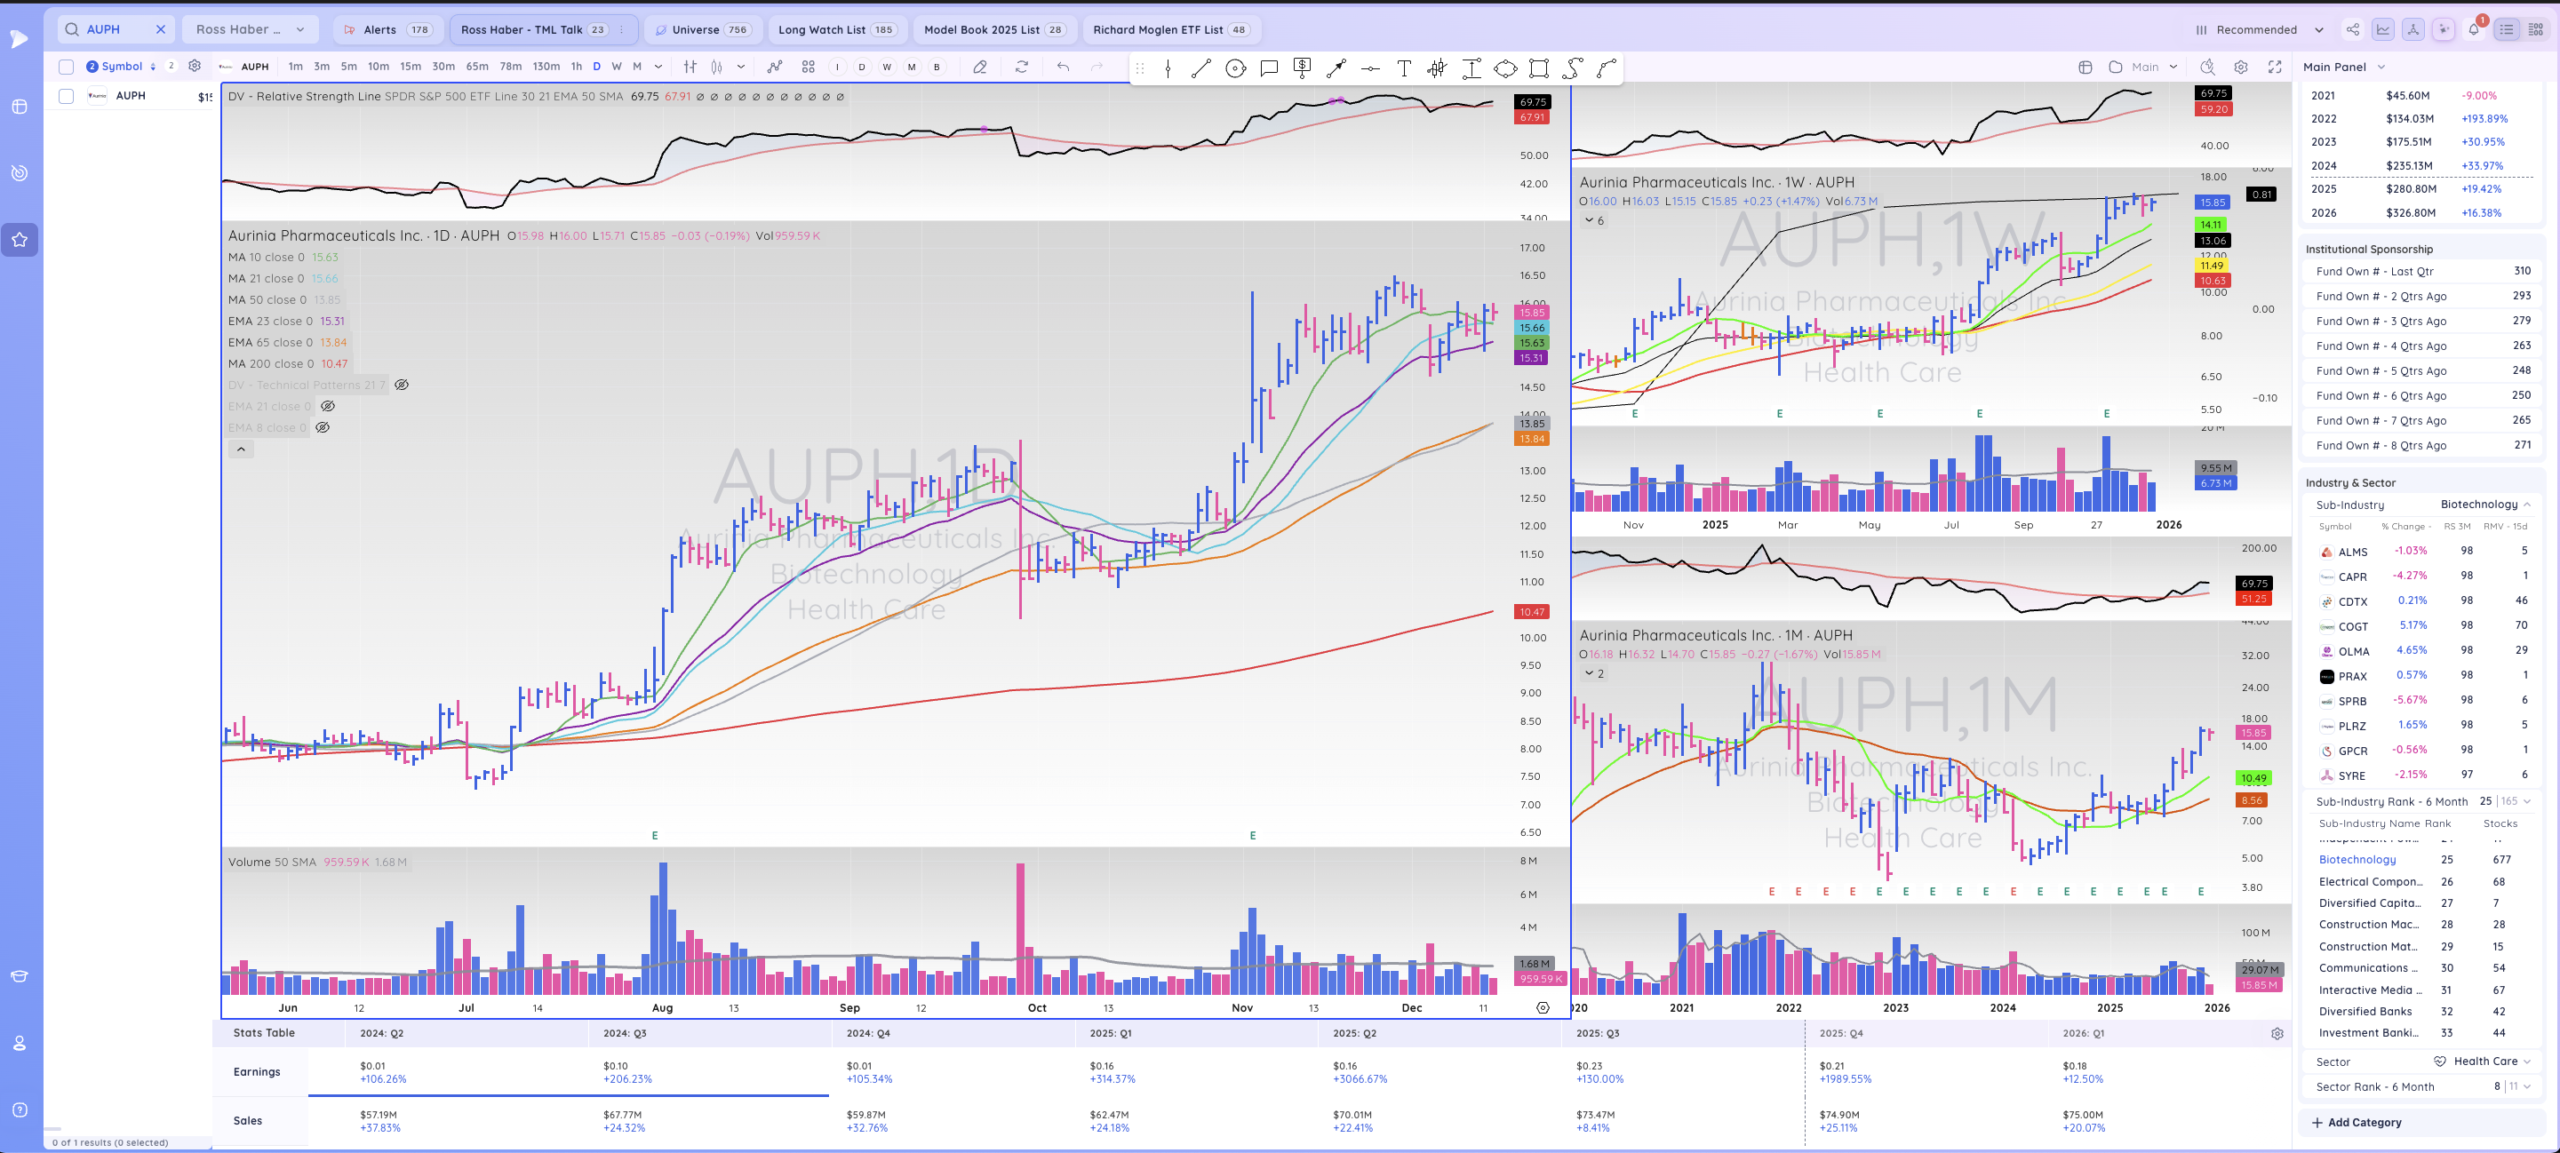
Task: Open the indicators icon in chart toolbar
Action: click(x=775, y=67)
